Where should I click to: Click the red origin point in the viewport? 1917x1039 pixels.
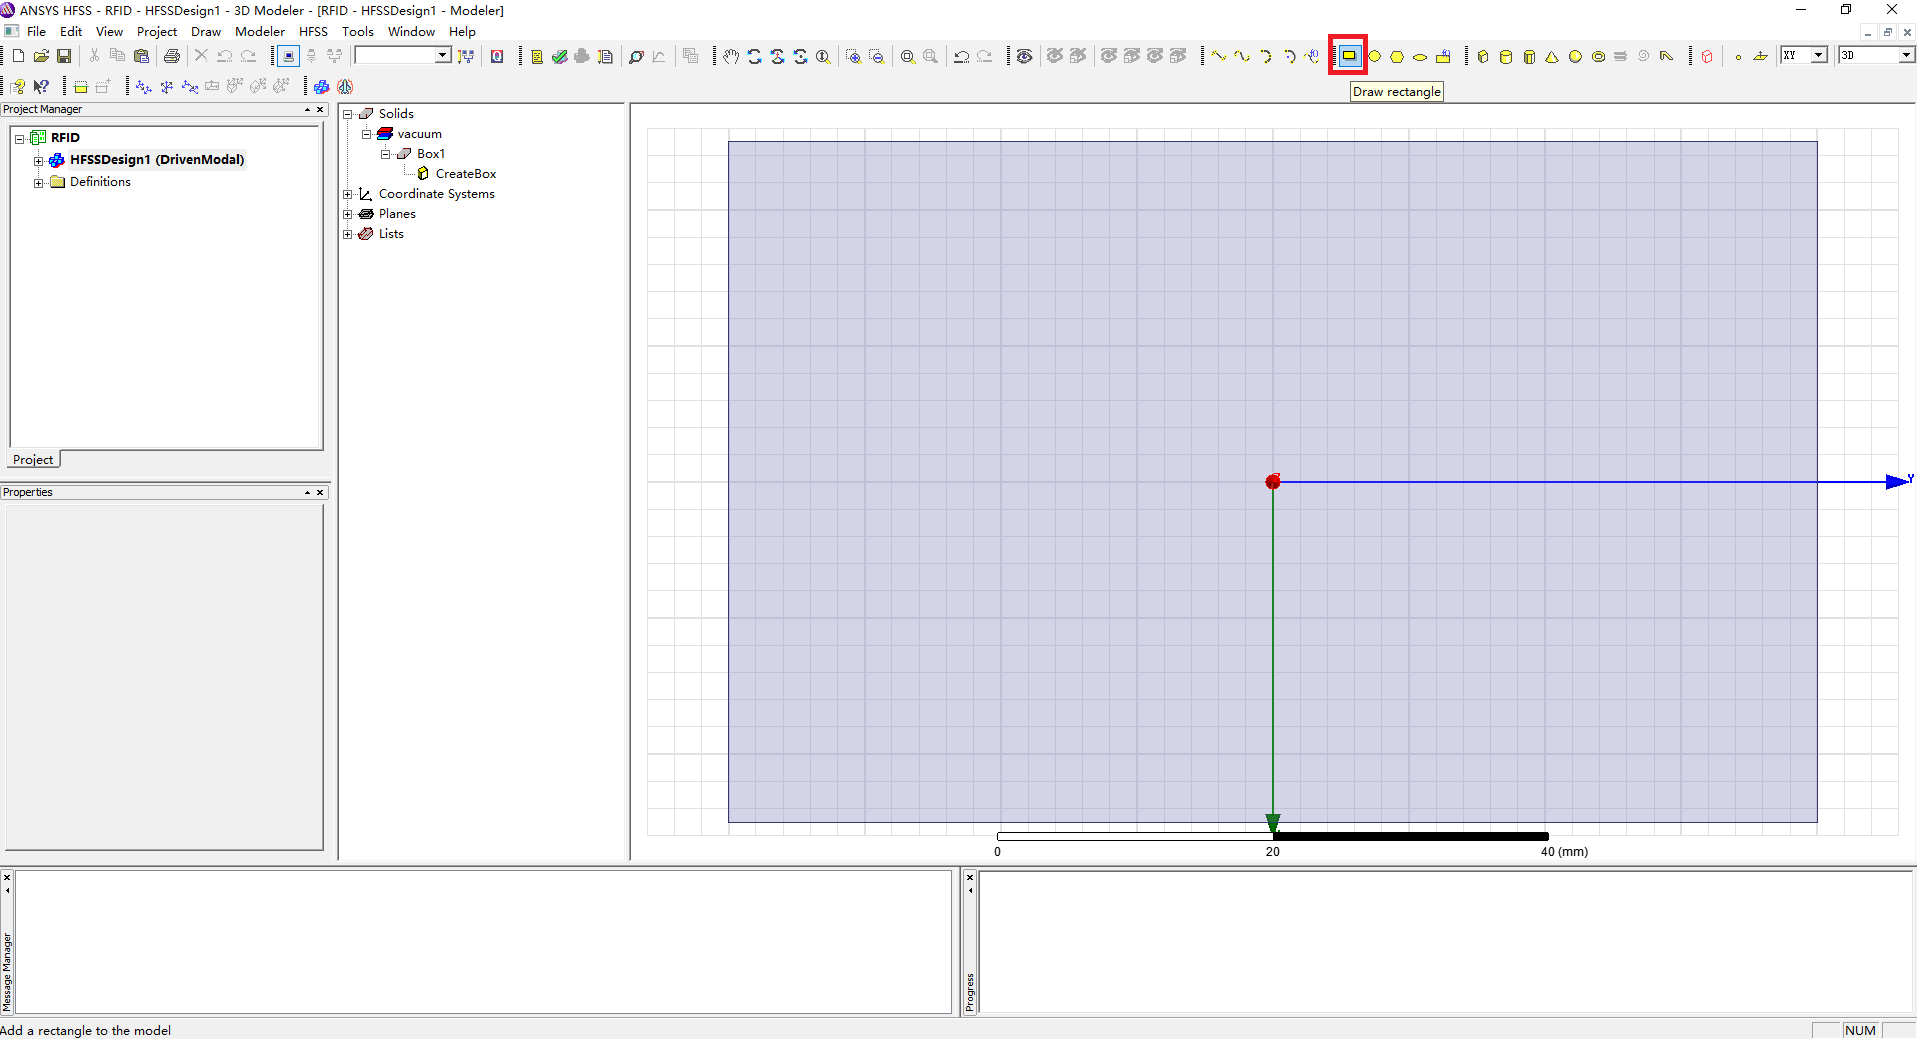[1273, 482]
